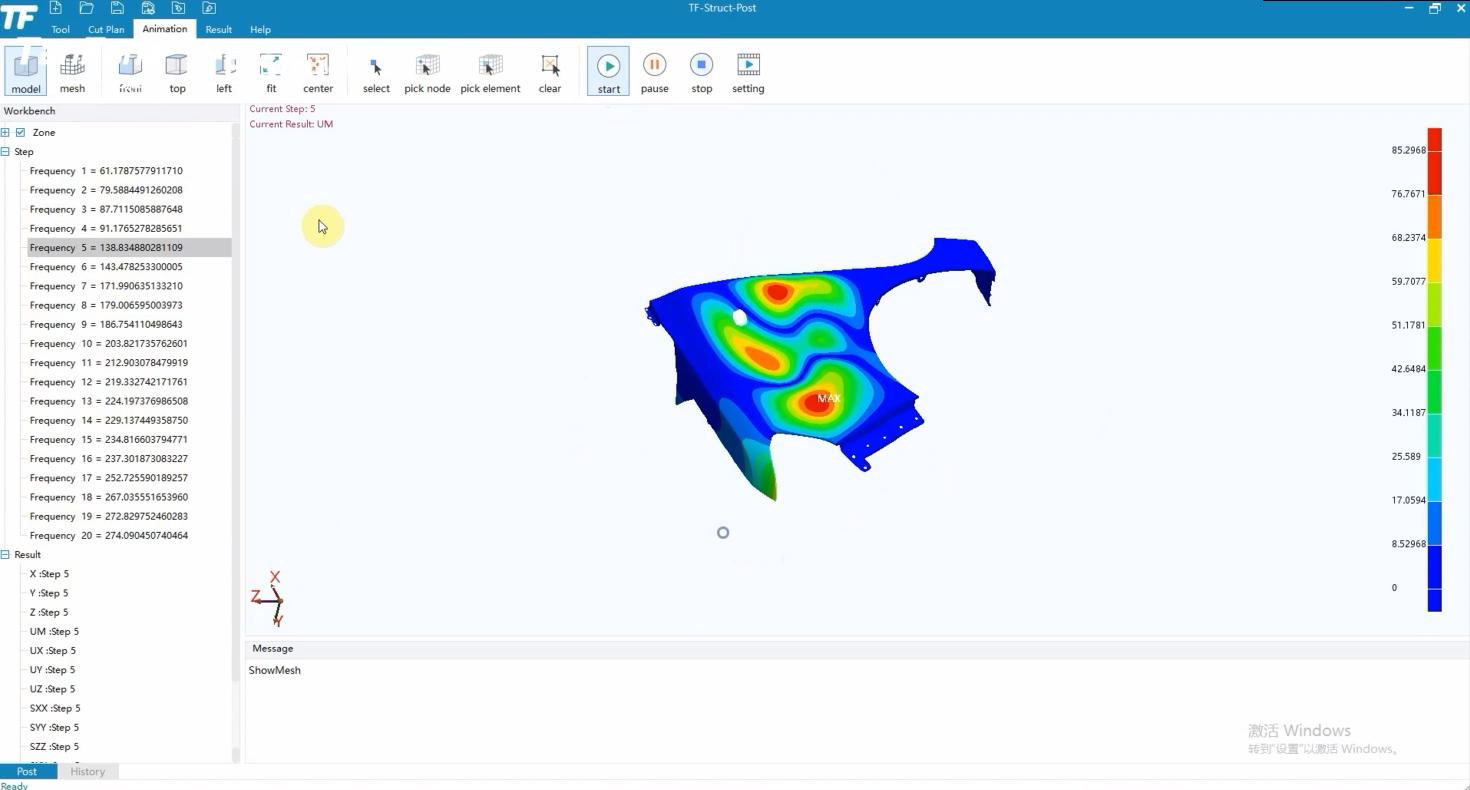Start the animation playback
The width and height of the screenshot is (1470, 790).
point(608,72)
